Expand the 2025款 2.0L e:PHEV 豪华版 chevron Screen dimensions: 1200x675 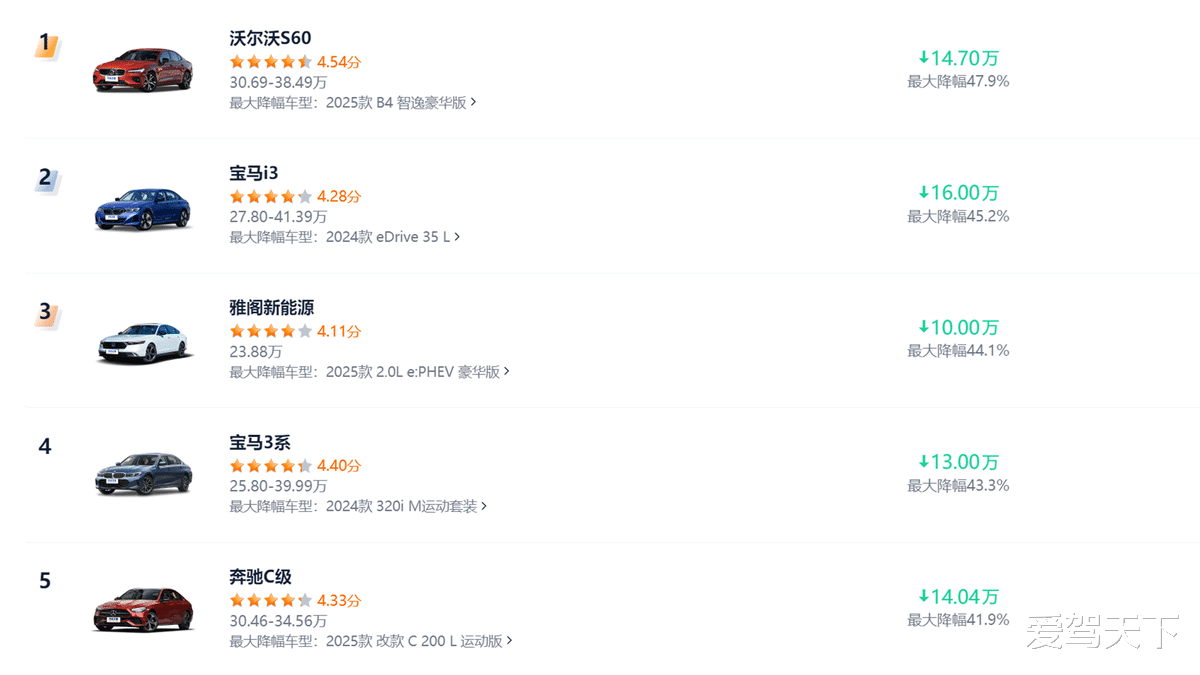507,371
